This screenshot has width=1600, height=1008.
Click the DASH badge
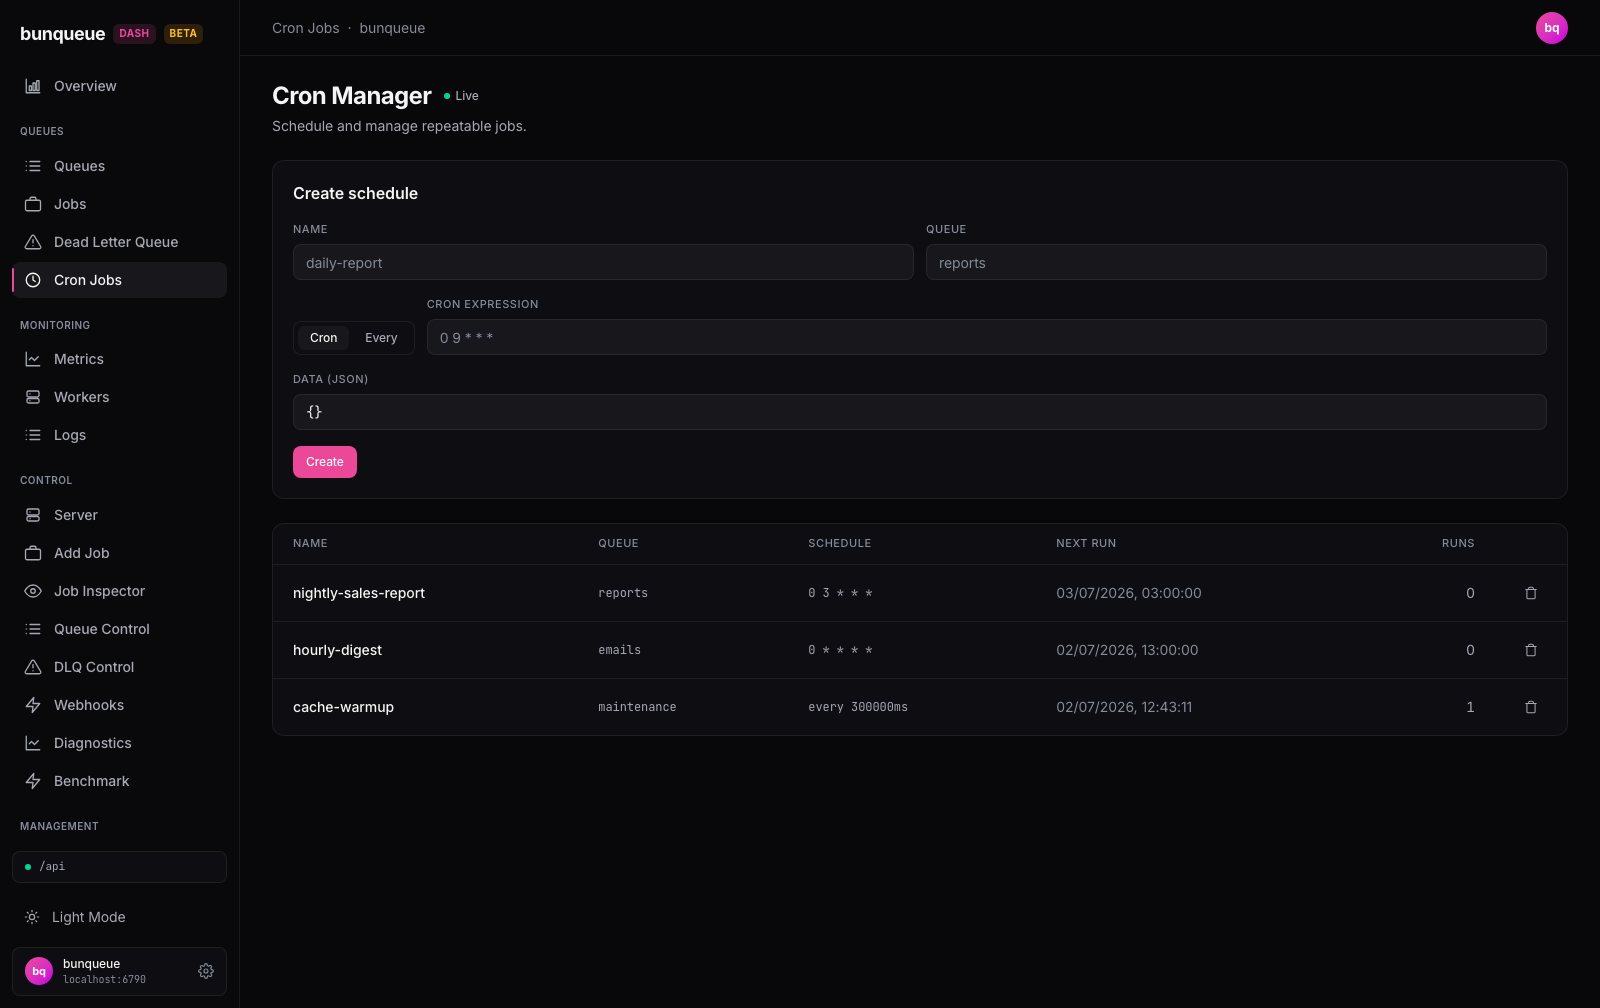click(x=134, y=34)
